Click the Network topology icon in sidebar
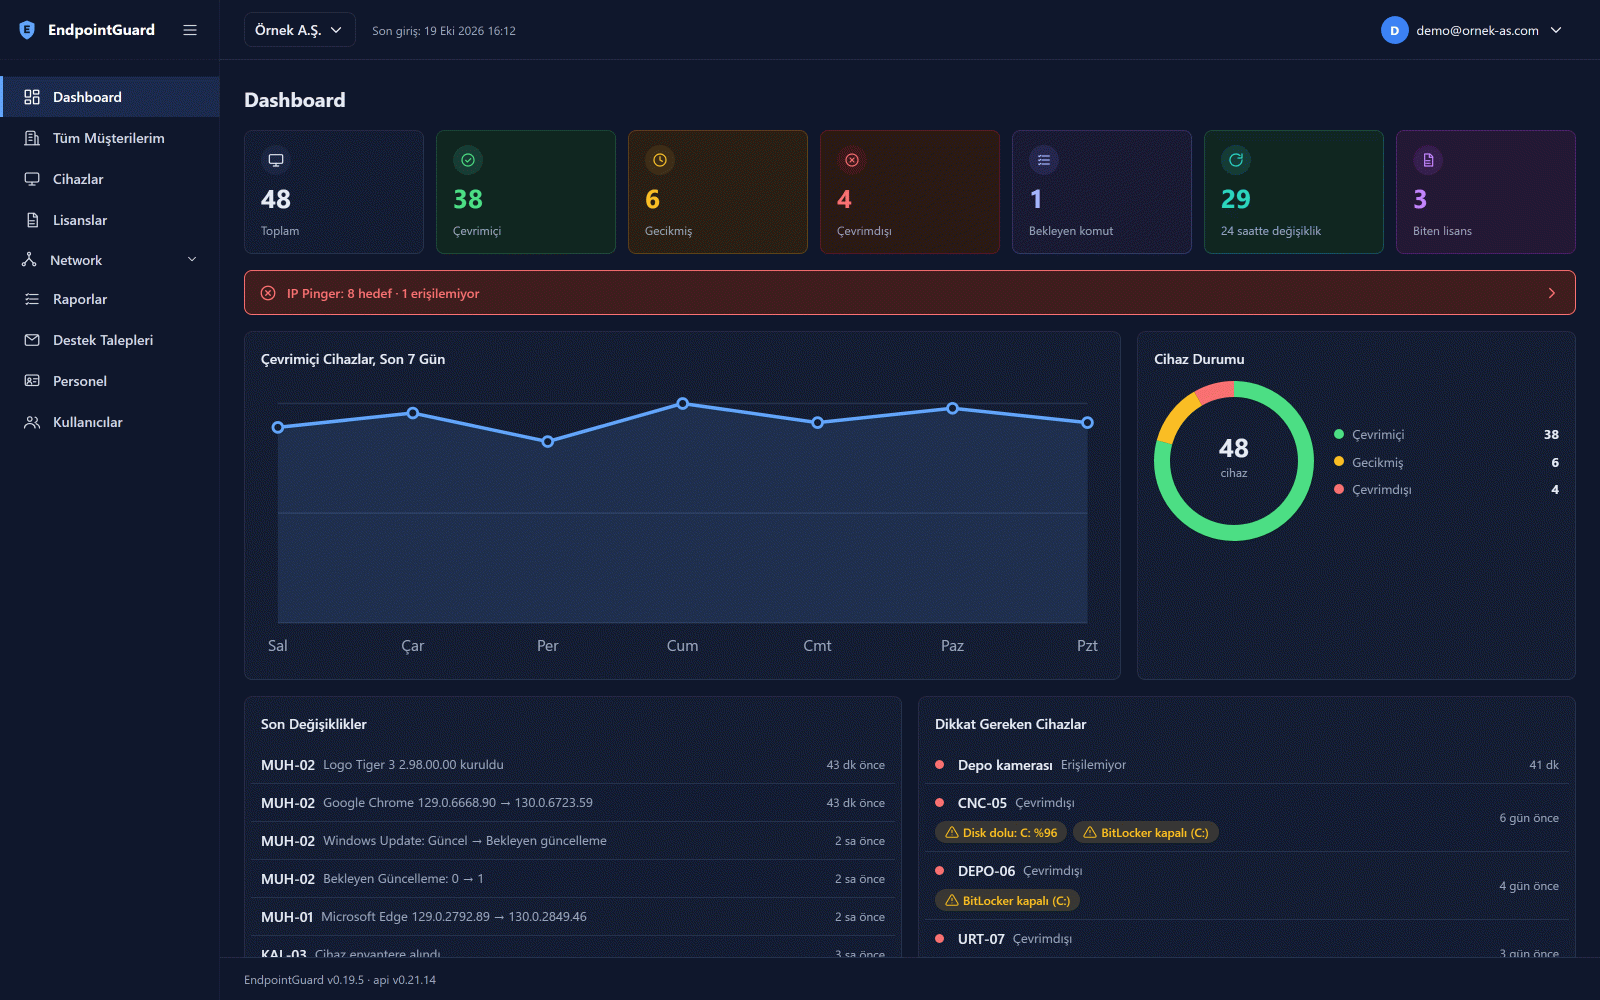The height and width of the screenshot is (1000, 1600). (29, 260)
